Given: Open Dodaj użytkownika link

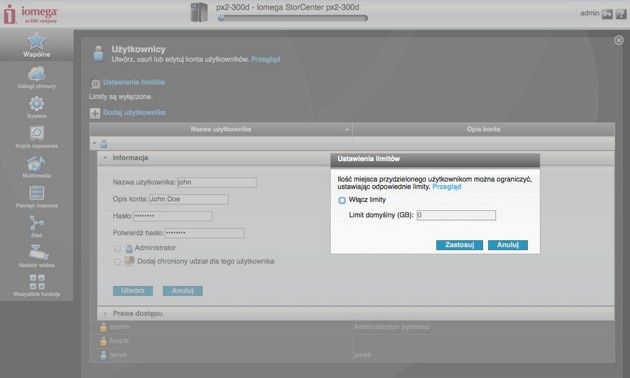Looking at the screenshot, I should click(x=134, y=112).
